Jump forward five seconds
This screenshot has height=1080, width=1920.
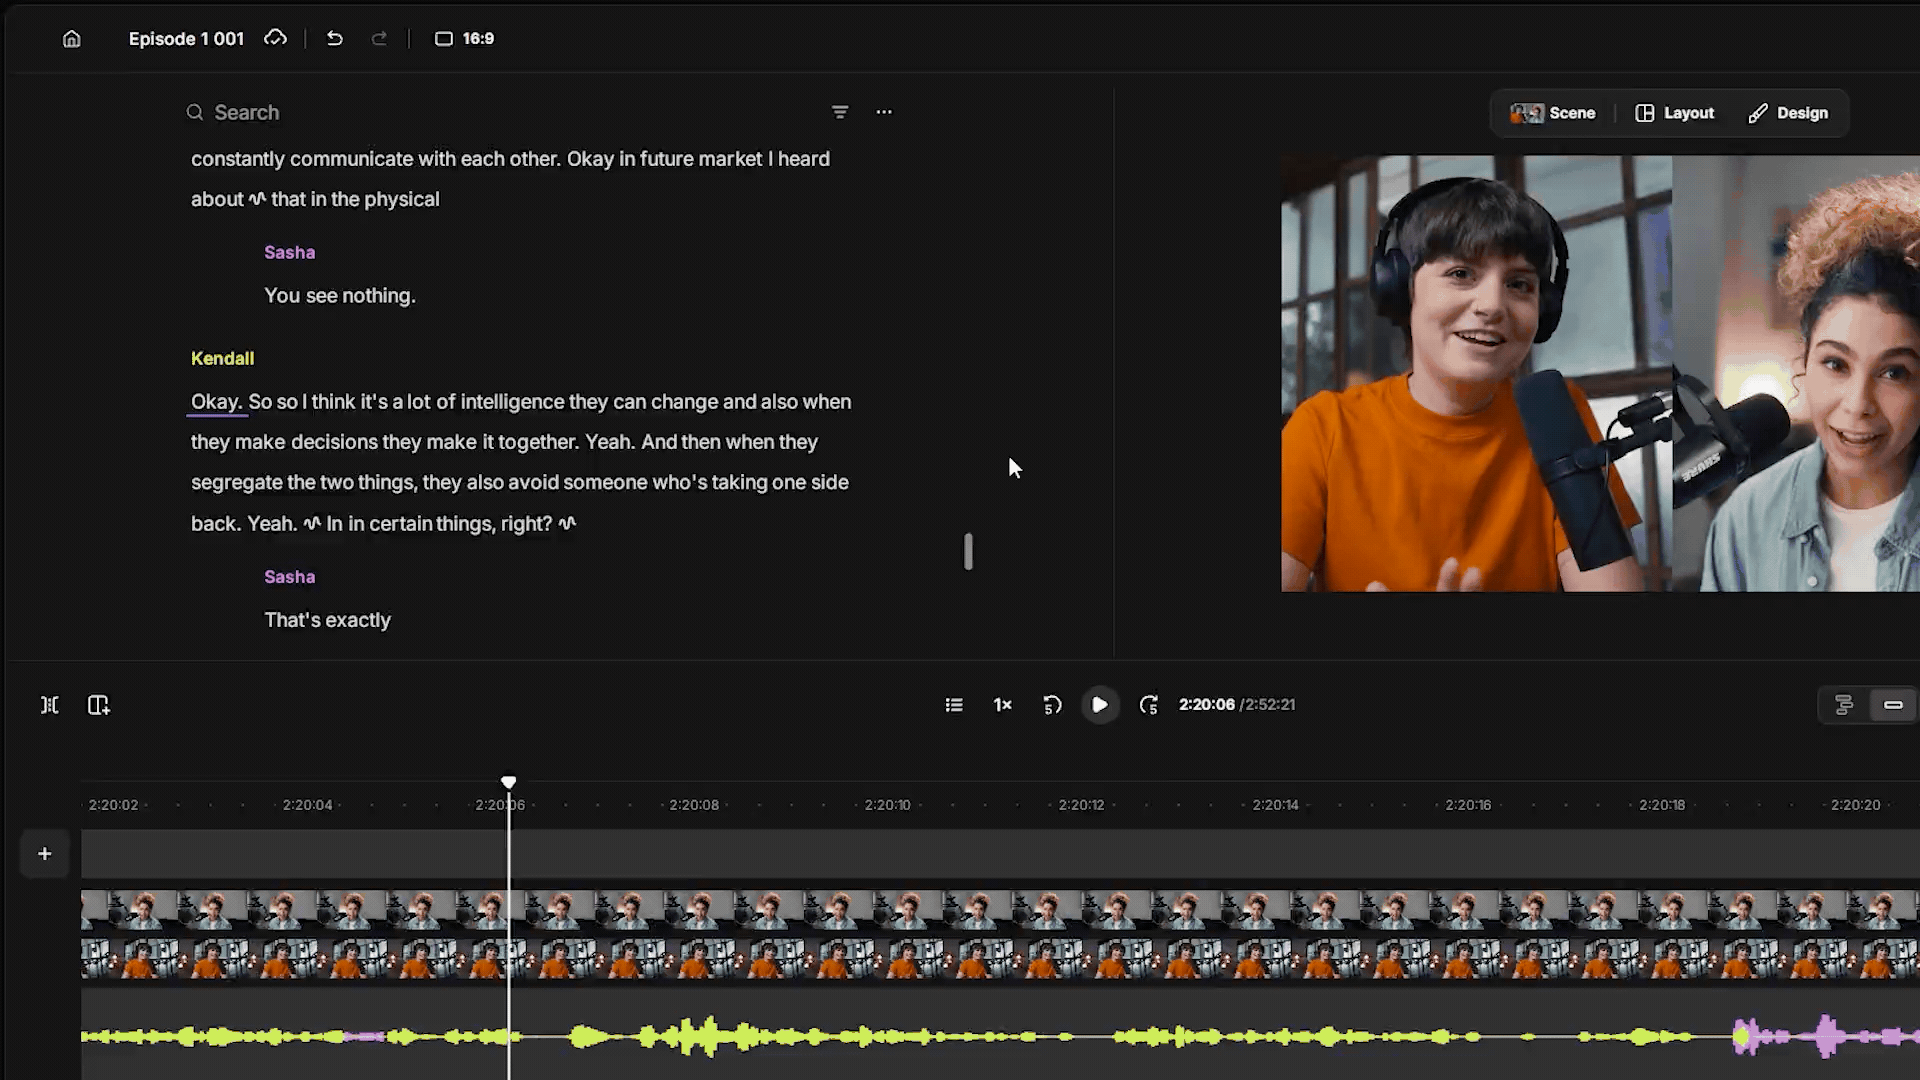coord(1149,705)
